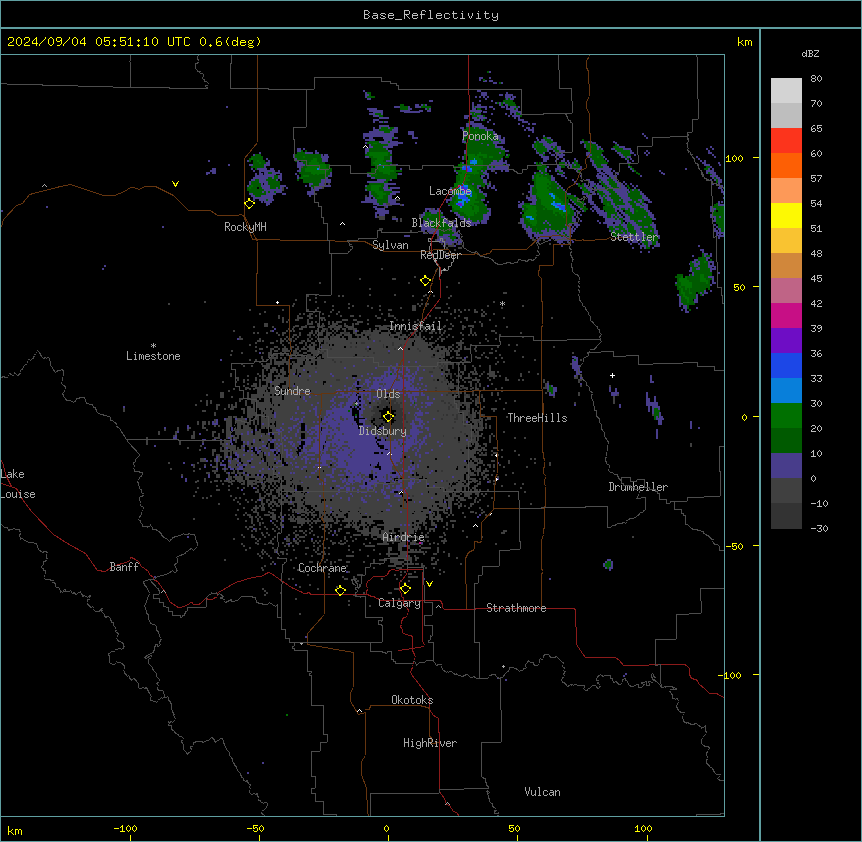Click the dBZ legend heading
862x842 pixels.
(x=810, y=54)
